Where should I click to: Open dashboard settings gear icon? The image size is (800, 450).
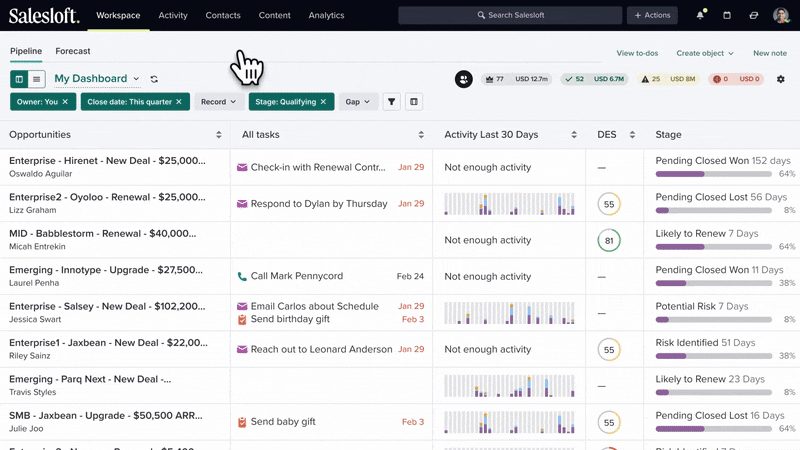coord(781,79)
